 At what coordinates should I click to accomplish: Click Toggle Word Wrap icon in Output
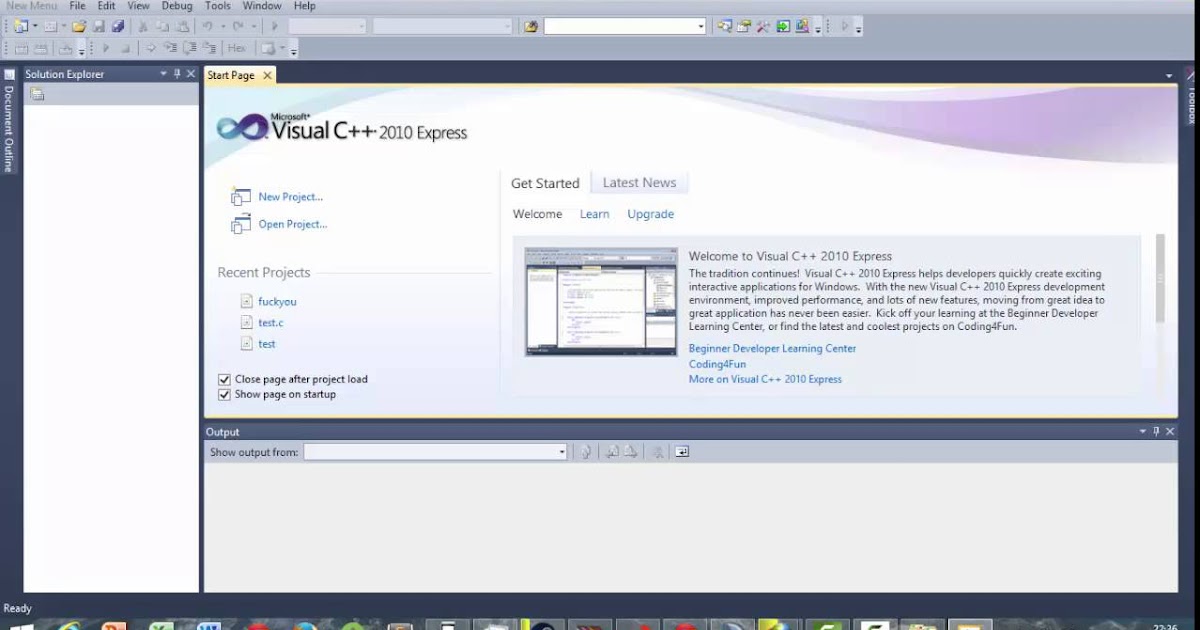tap(682, 452)
